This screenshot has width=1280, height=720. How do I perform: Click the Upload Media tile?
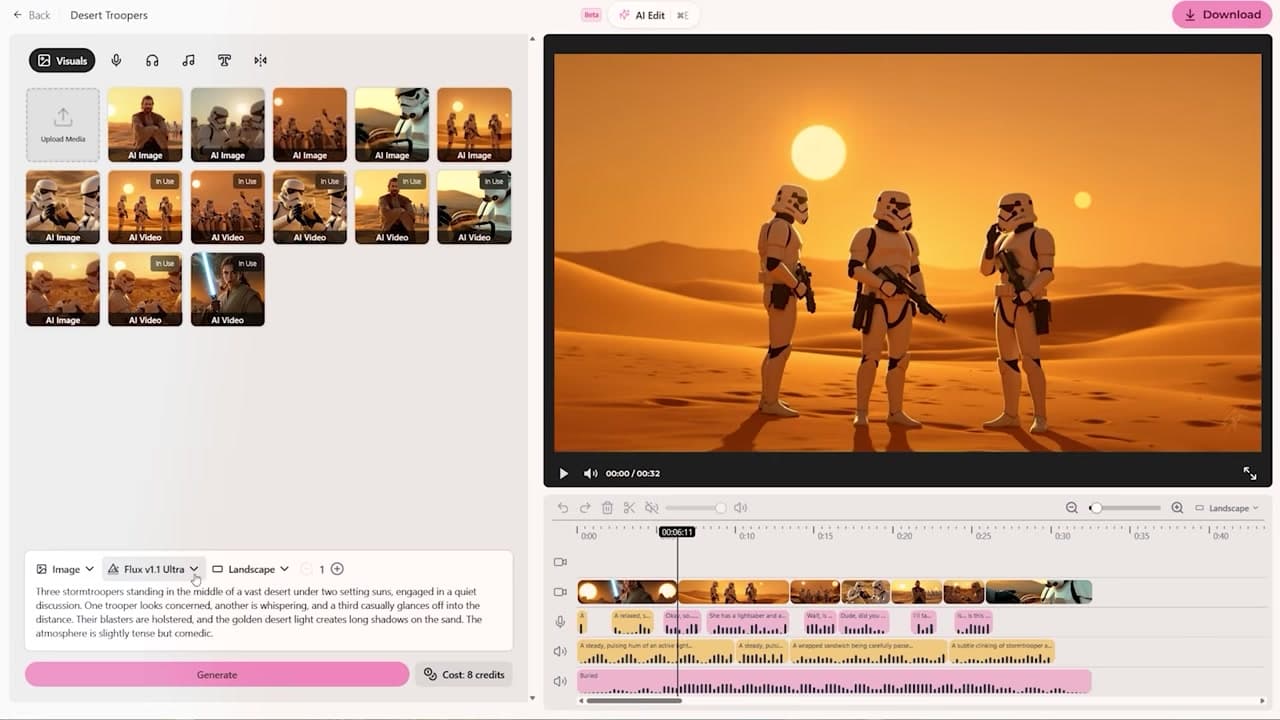(x=63, y=125)
